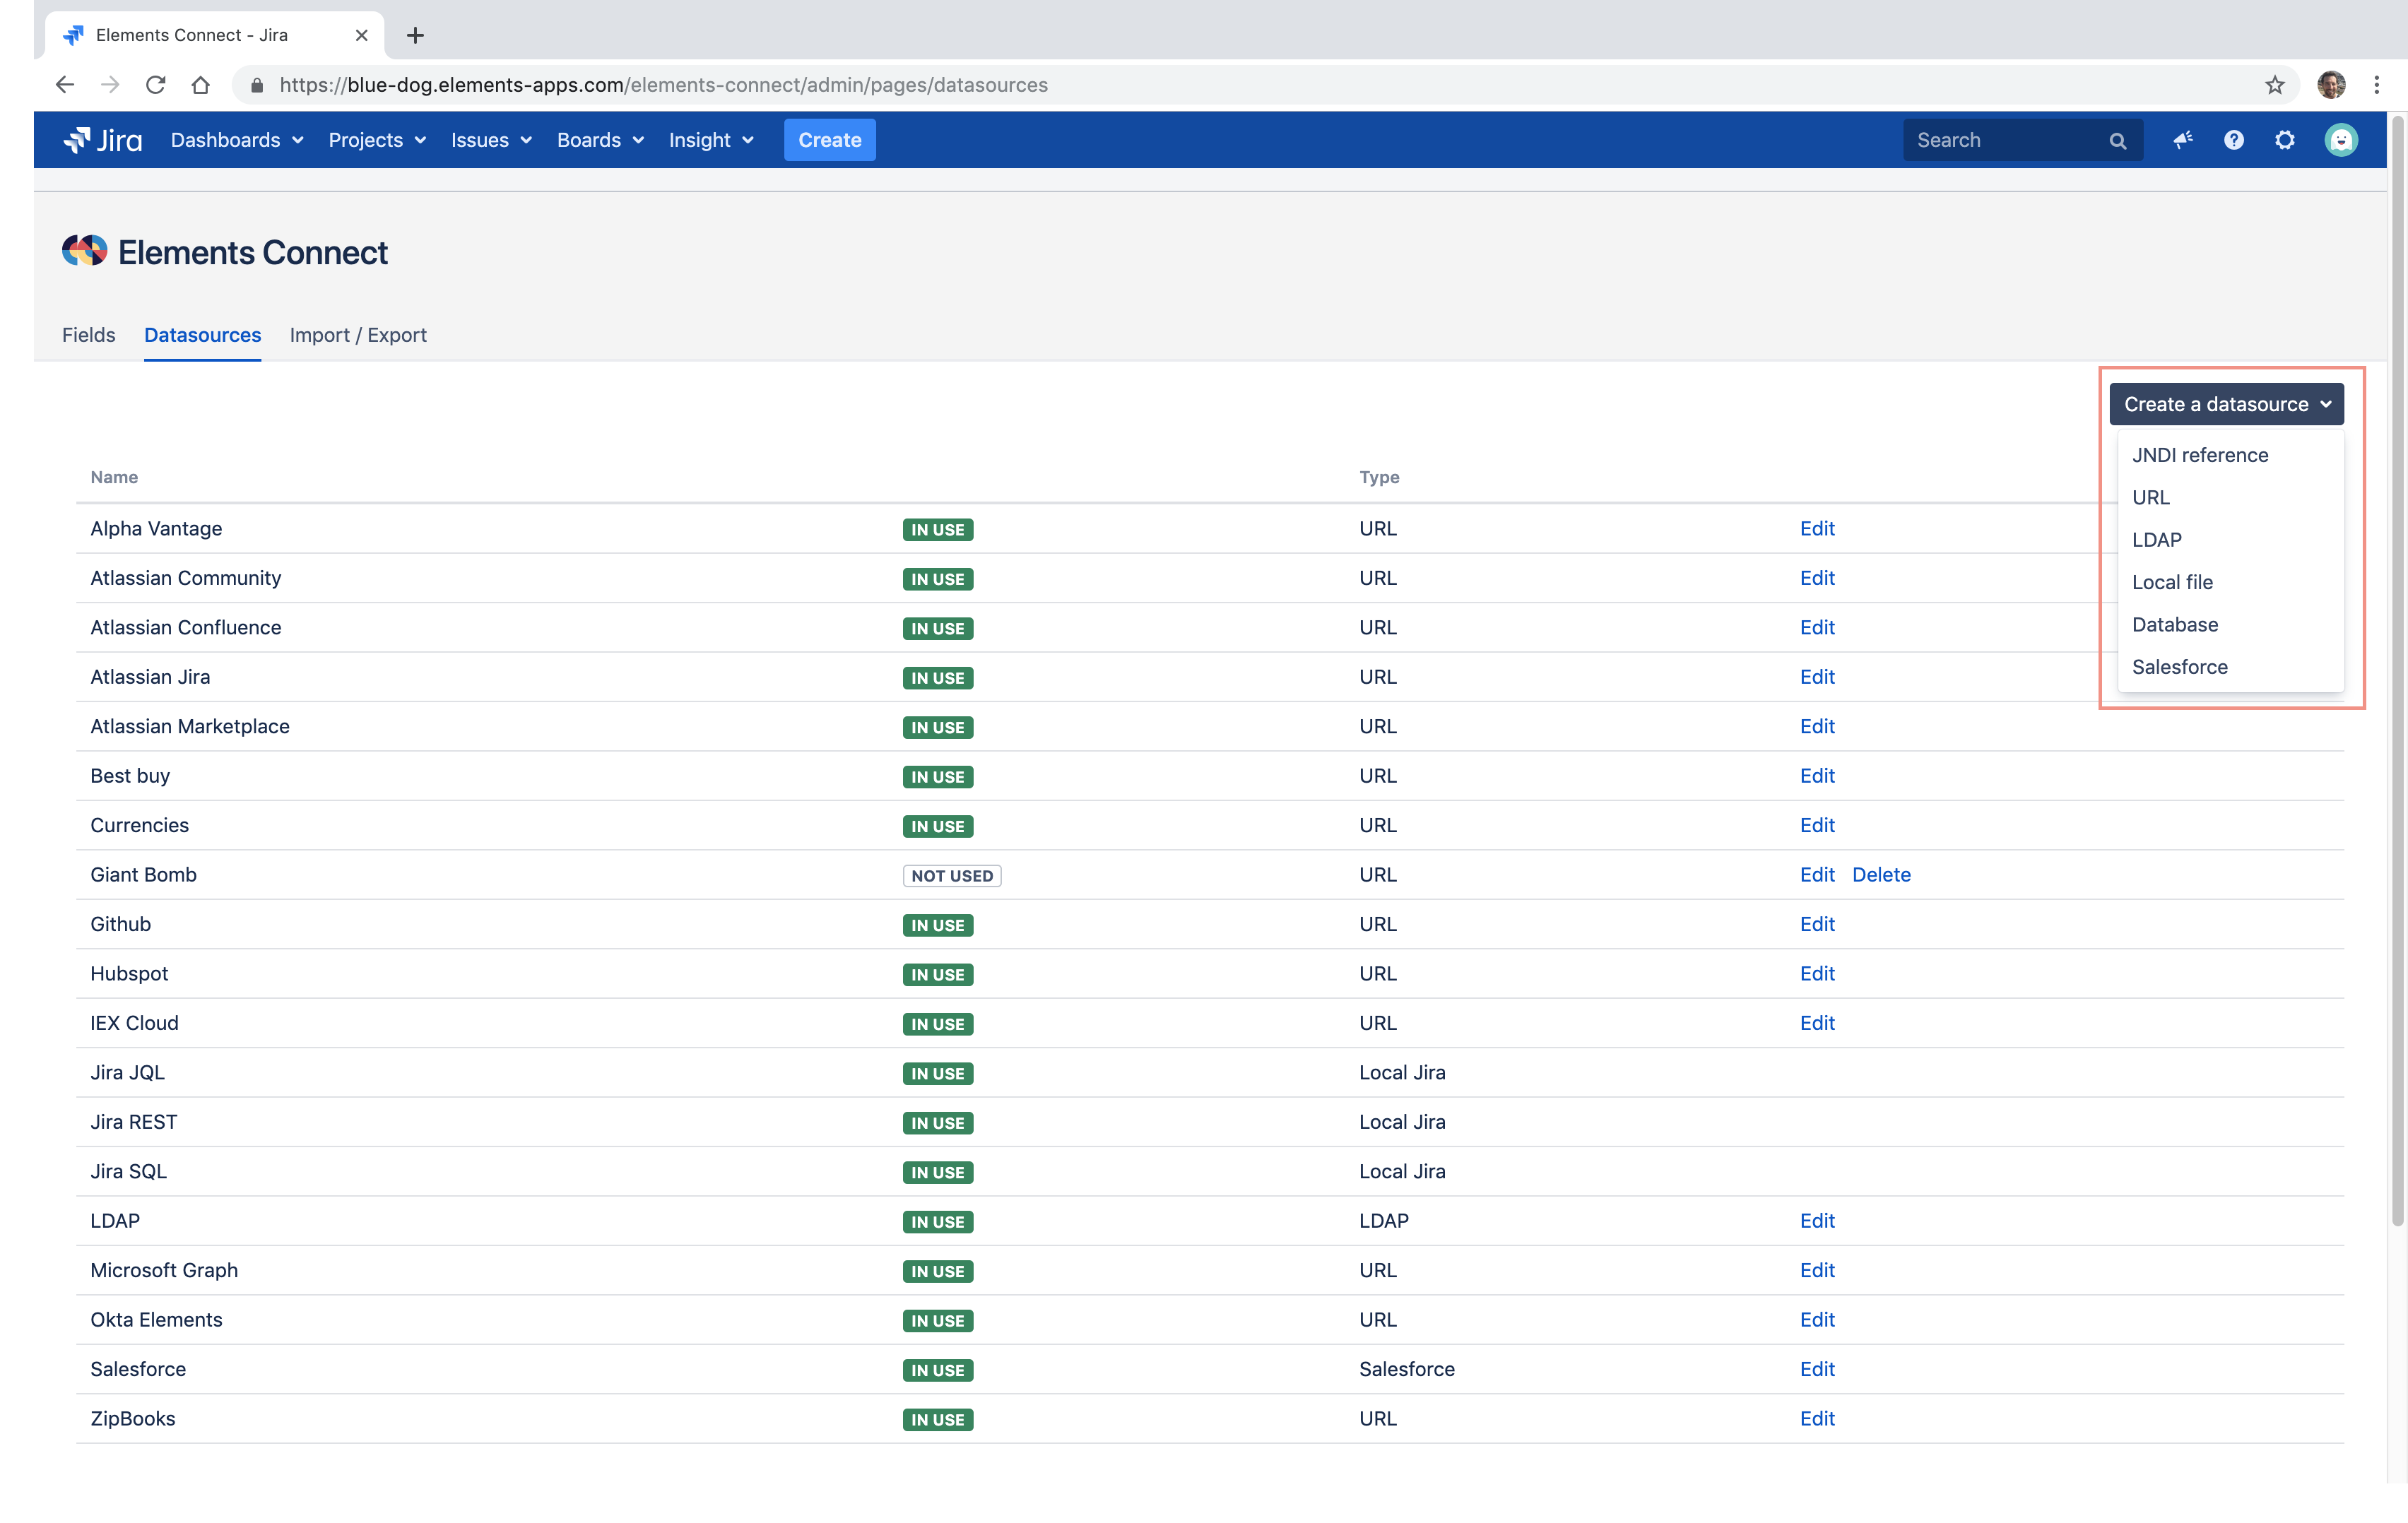This screenshot has height=1523, width=2408.
Task: Bookmark this page with star icon
Action: (x=2274, y=85)
